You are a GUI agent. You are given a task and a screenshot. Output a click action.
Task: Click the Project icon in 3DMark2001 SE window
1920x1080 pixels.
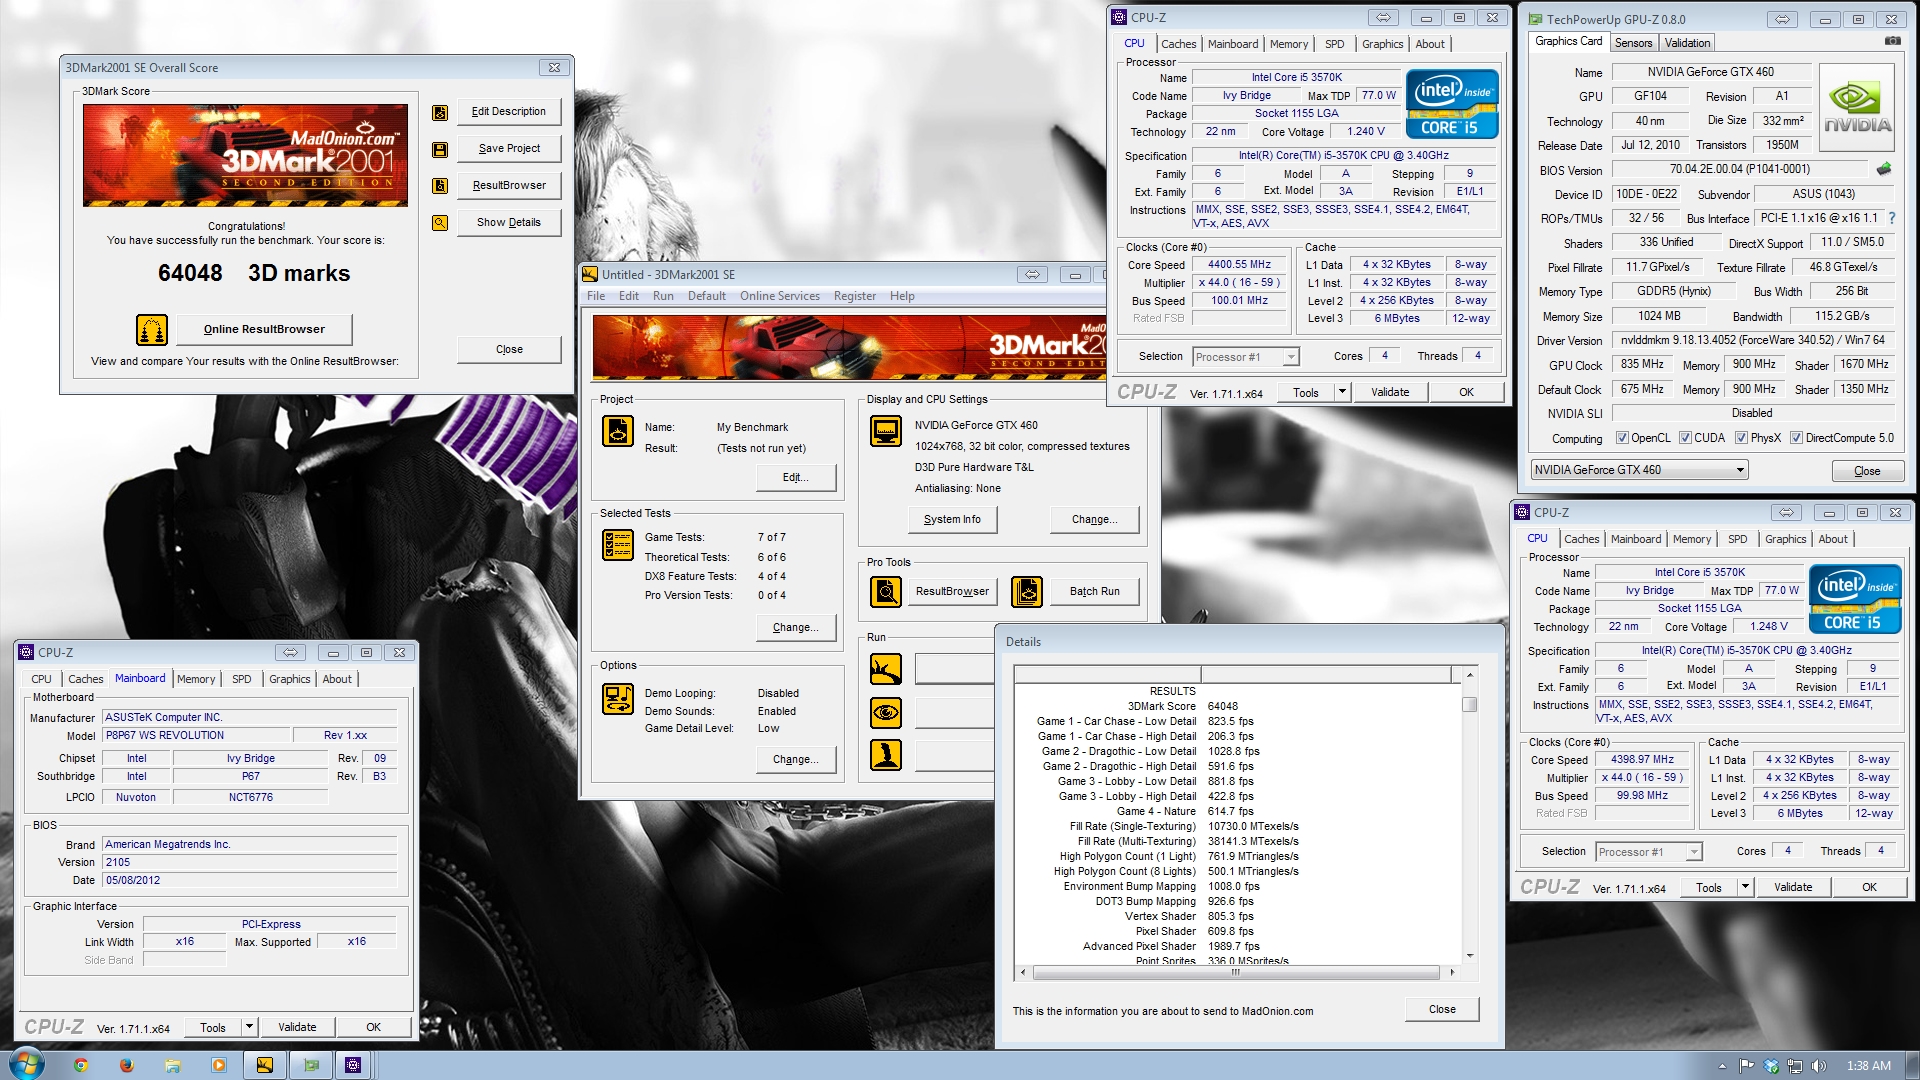pos(618,431)
